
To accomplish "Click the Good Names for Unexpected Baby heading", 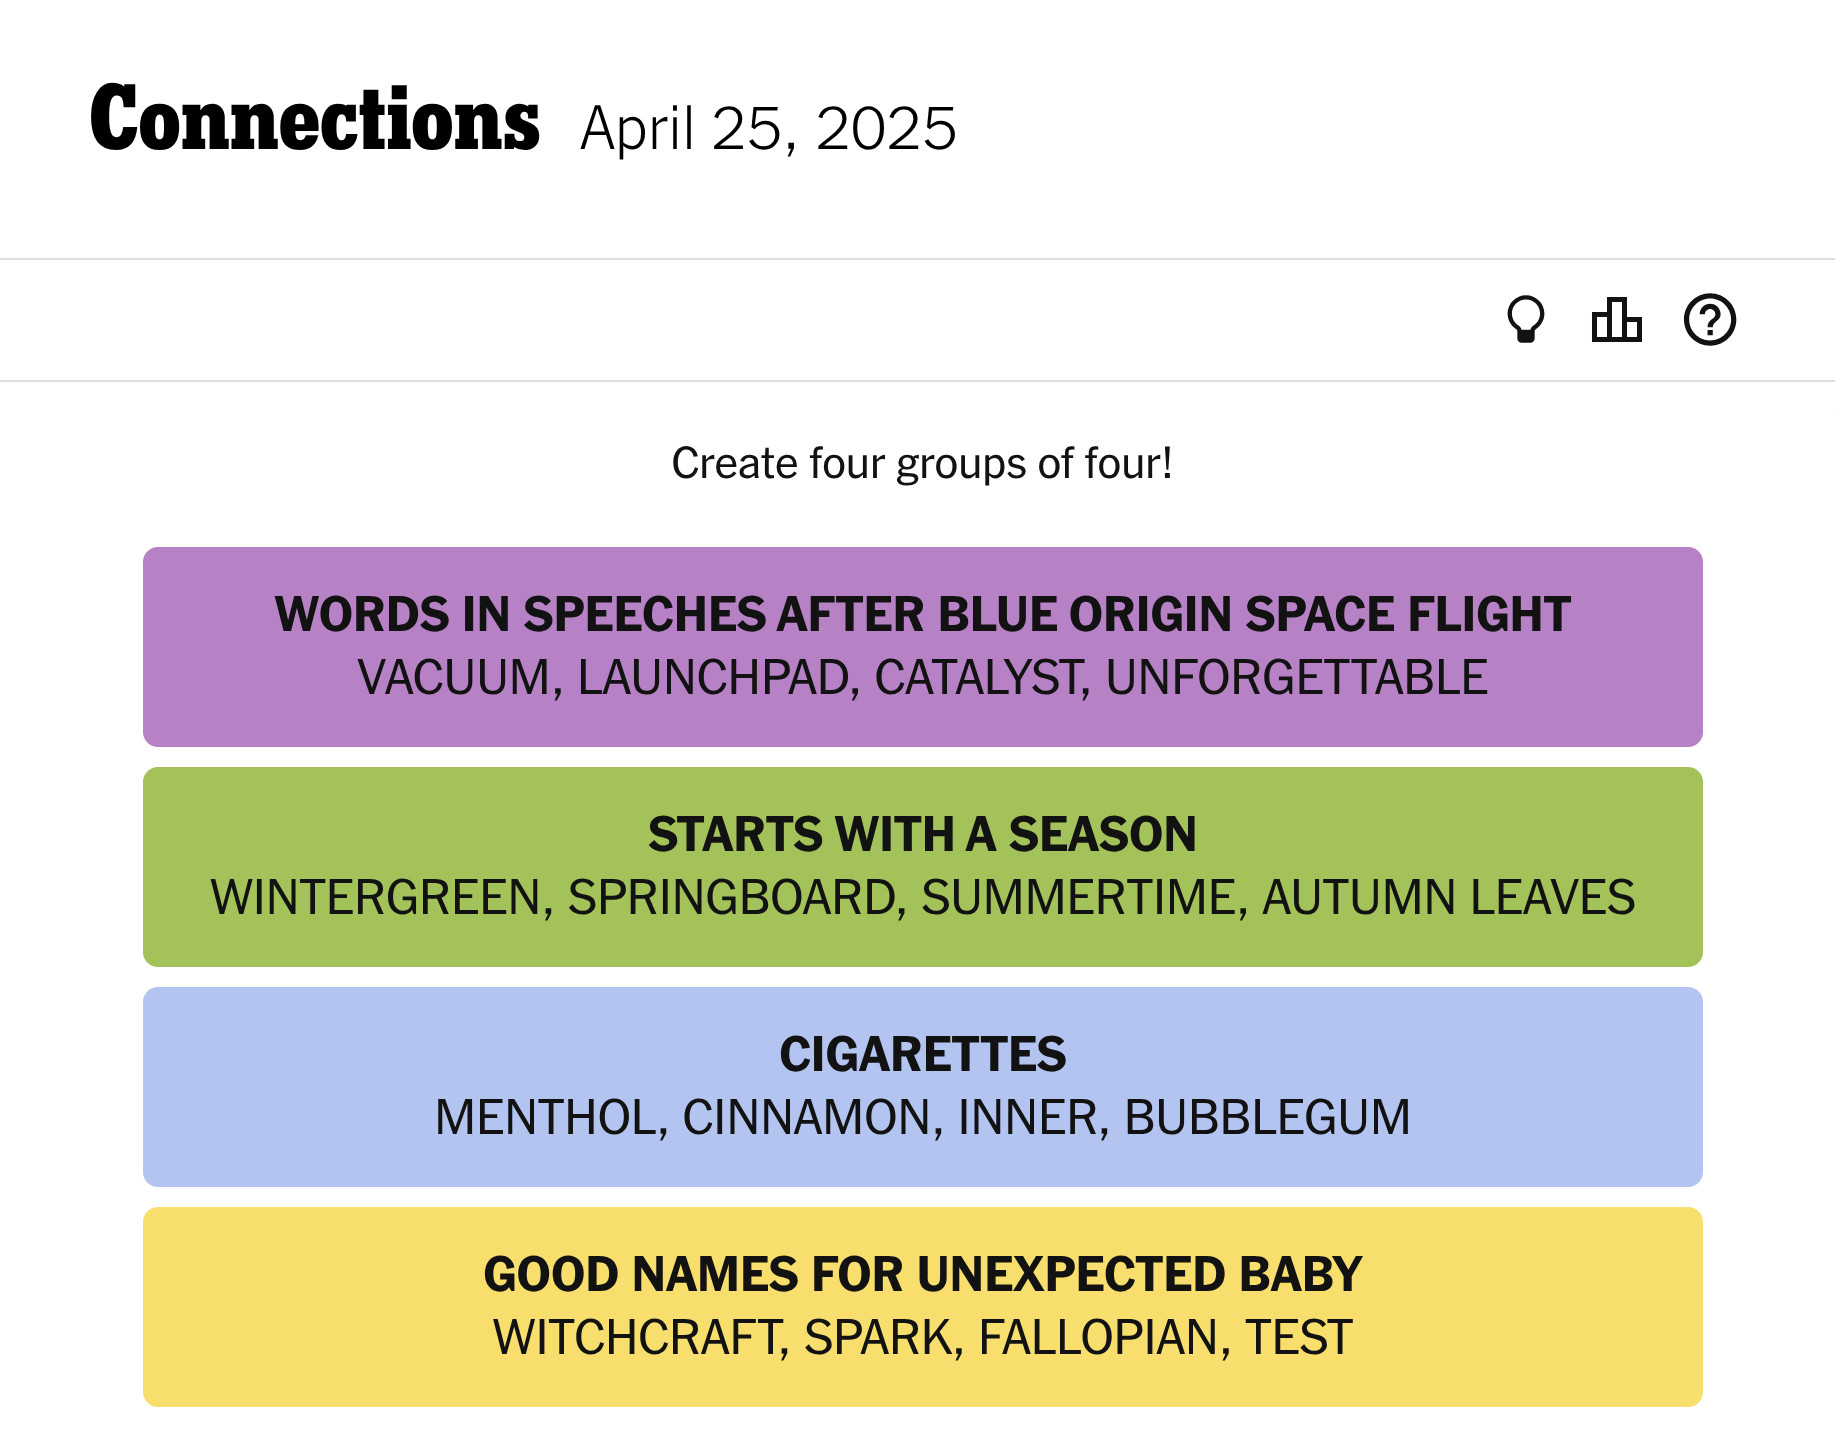I will 922,1274.
